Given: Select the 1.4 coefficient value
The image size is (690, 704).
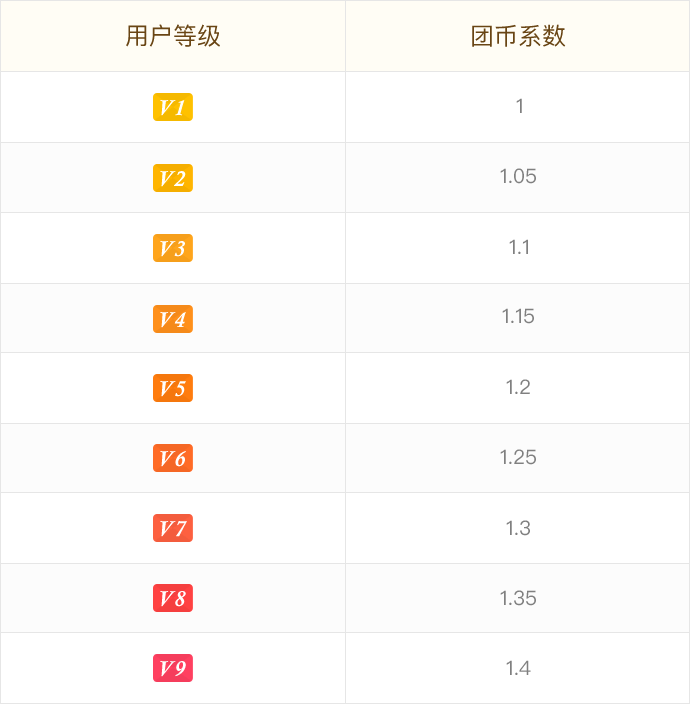Looking at the screenshot, I should tap(518, 669).
